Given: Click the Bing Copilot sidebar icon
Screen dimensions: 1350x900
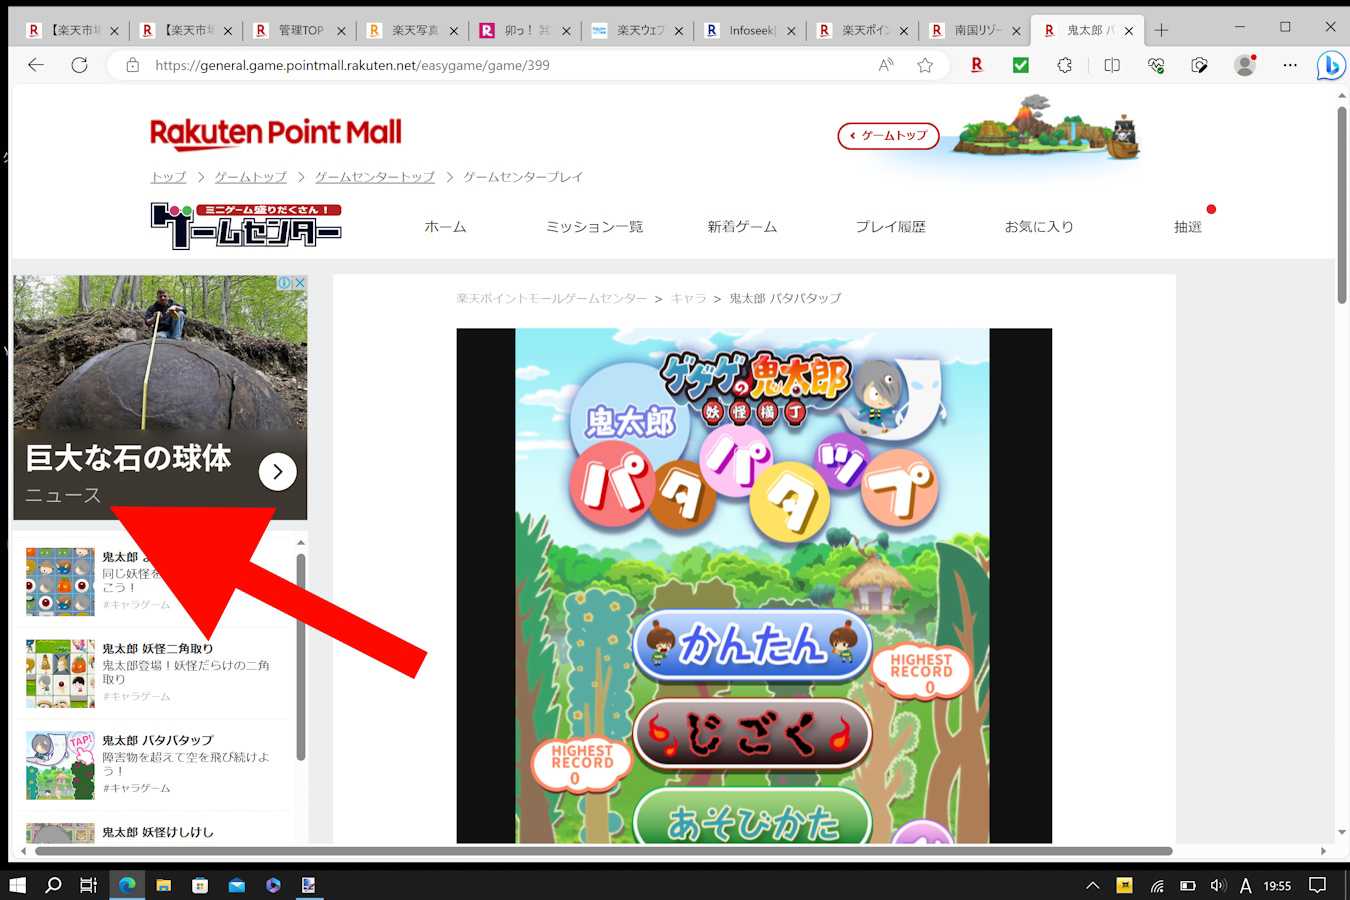Looking at the screenshot, I should [1330, 66].
